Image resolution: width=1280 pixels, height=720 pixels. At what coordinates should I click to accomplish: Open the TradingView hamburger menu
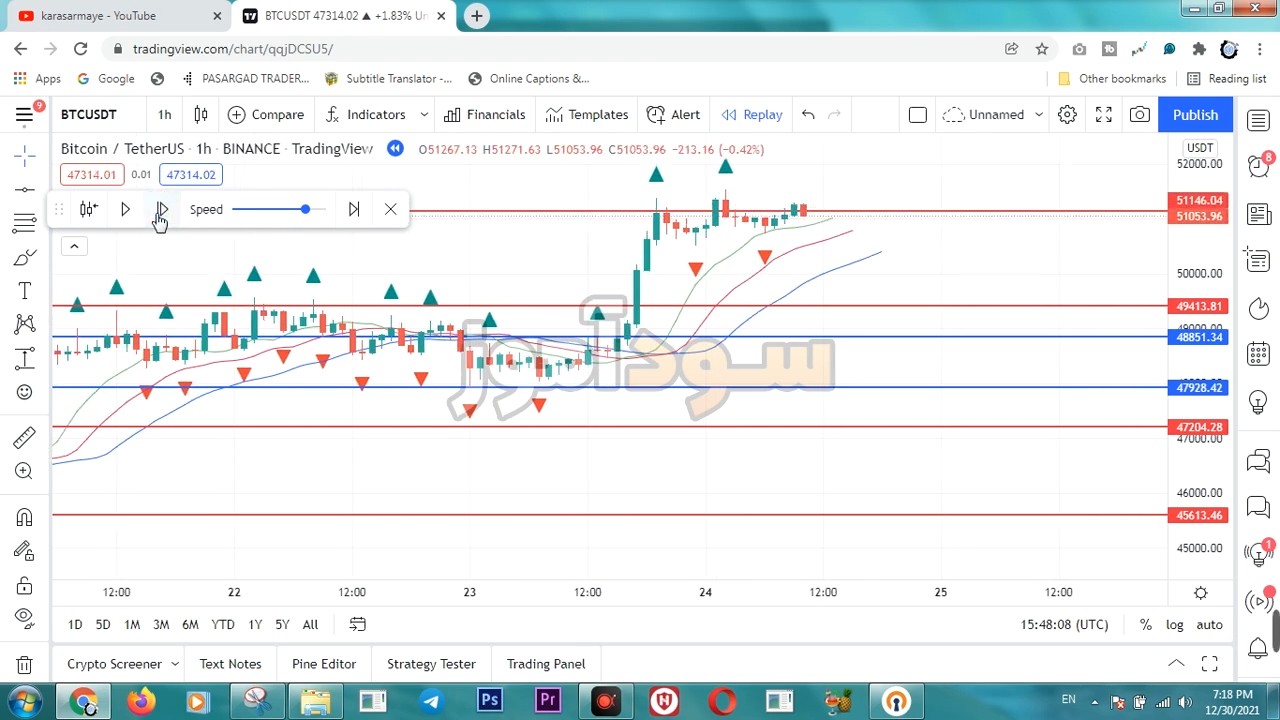24,115
